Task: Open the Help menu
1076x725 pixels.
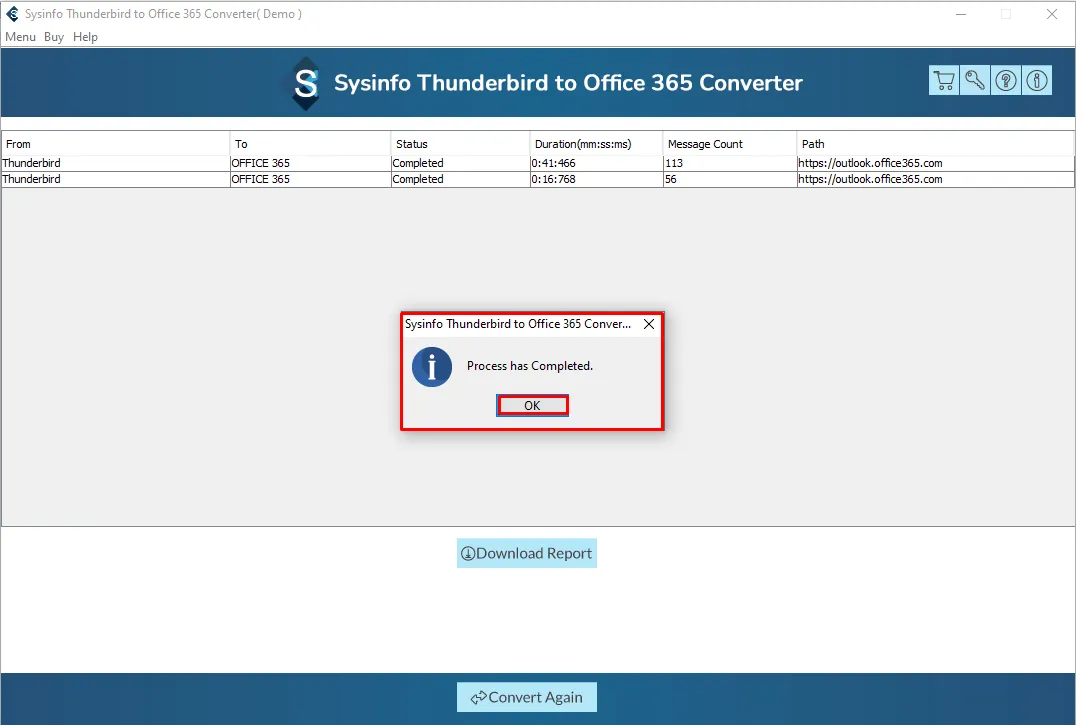Action: tap(85, 37)
